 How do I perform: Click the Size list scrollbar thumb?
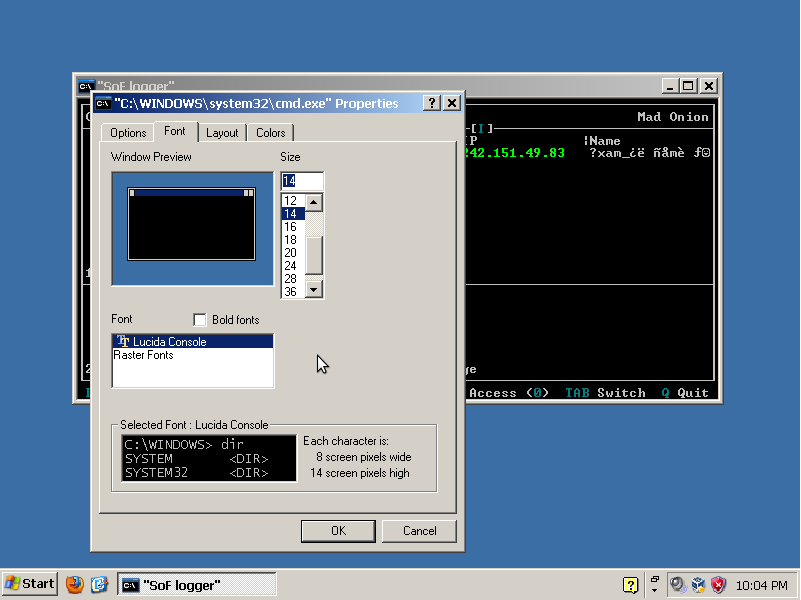314,256
